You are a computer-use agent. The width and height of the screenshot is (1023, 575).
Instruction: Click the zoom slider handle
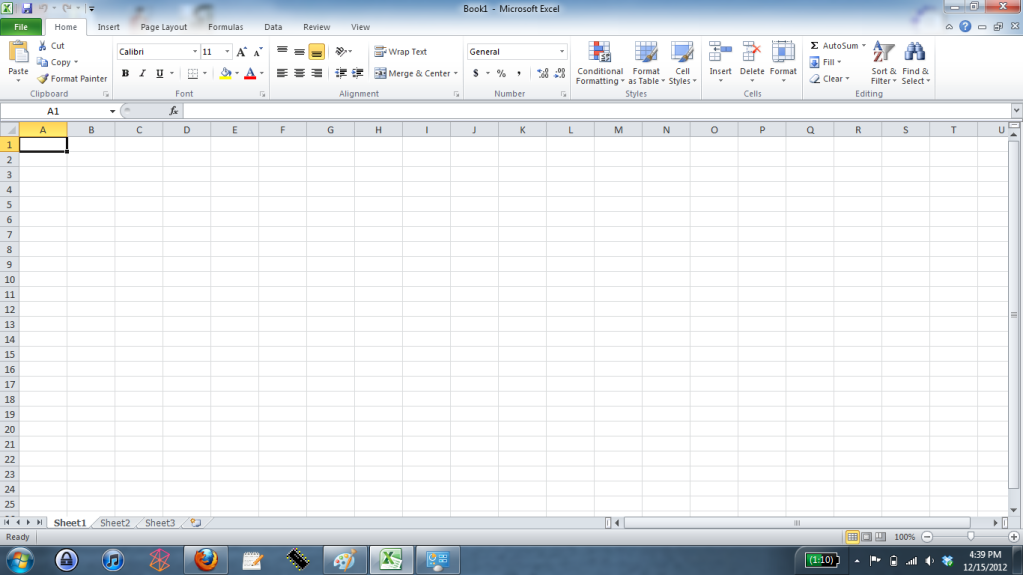pyautogui.click(x=970, y=536)
